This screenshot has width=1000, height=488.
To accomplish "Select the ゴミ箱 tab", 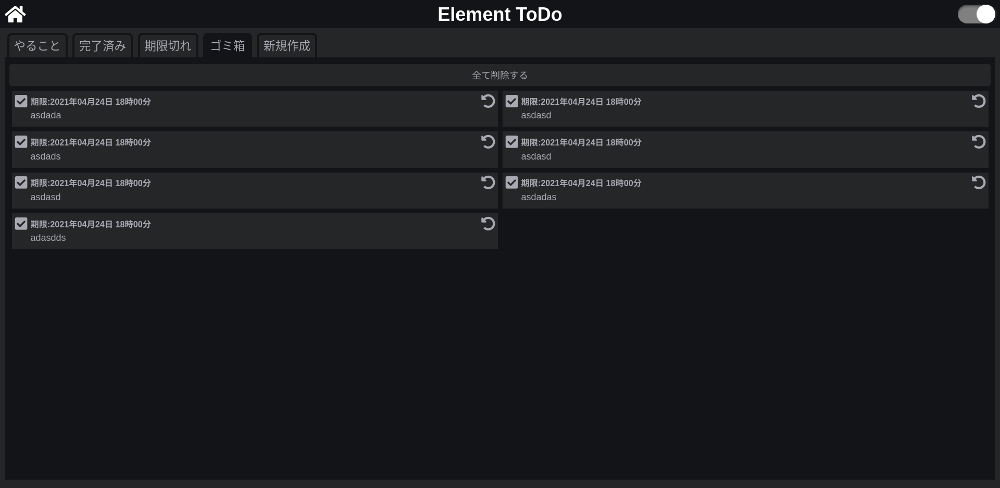I will (228, 46).
